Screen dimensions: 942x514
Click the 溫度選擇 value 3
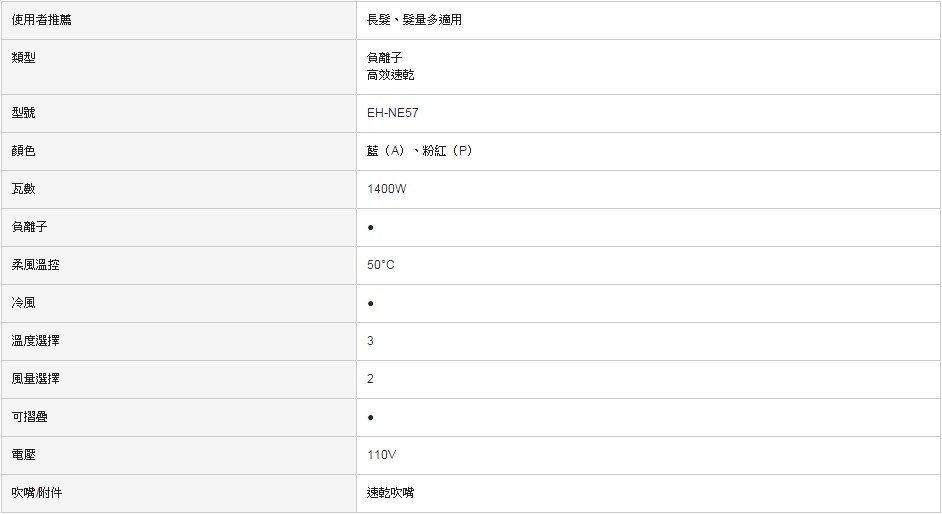(370, 341)
